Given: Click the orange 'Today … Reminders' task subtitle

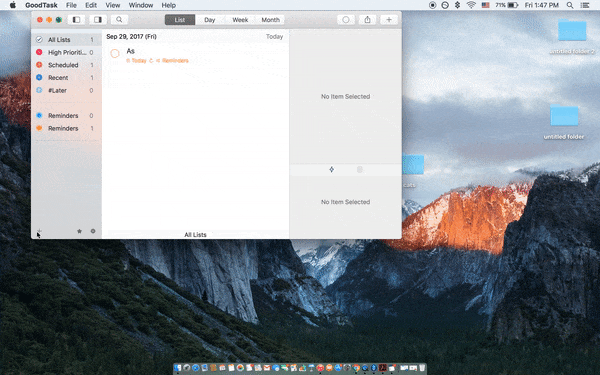Looking at the screenshot, I should pyautogui.click(x=157, y=60).
